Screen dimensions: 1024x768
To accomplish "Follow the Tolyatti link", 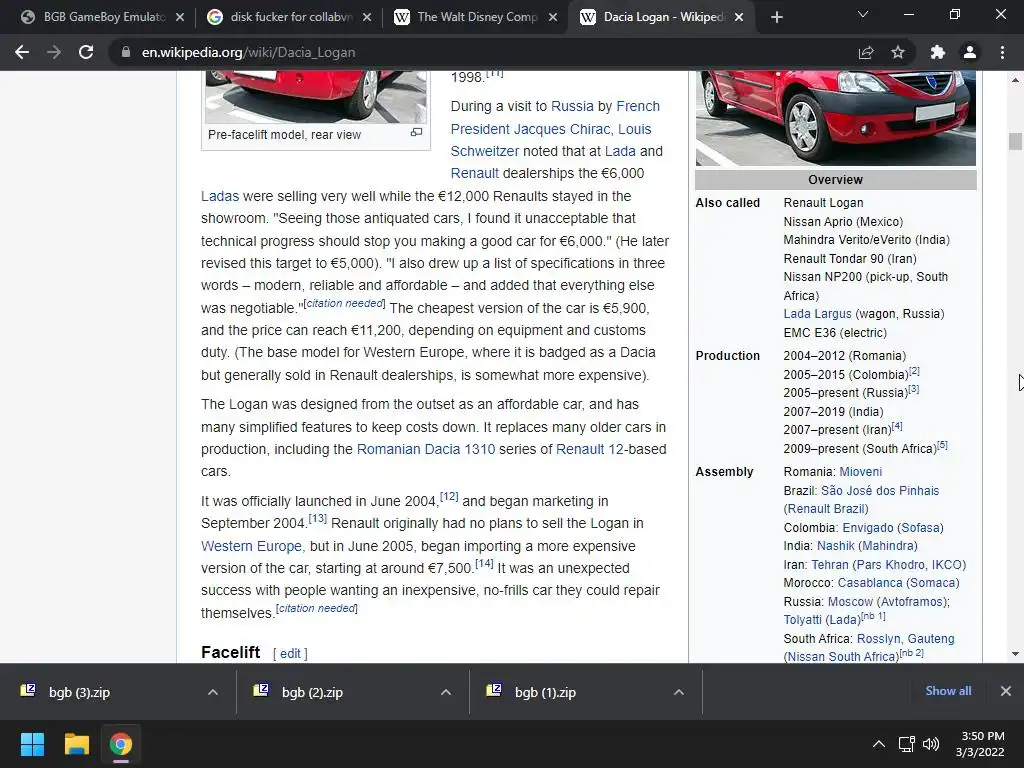I will 803,620.
